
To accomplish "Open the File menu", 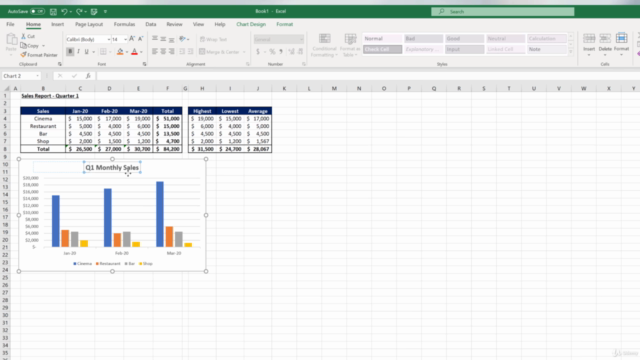I will (x=10, y=24).
